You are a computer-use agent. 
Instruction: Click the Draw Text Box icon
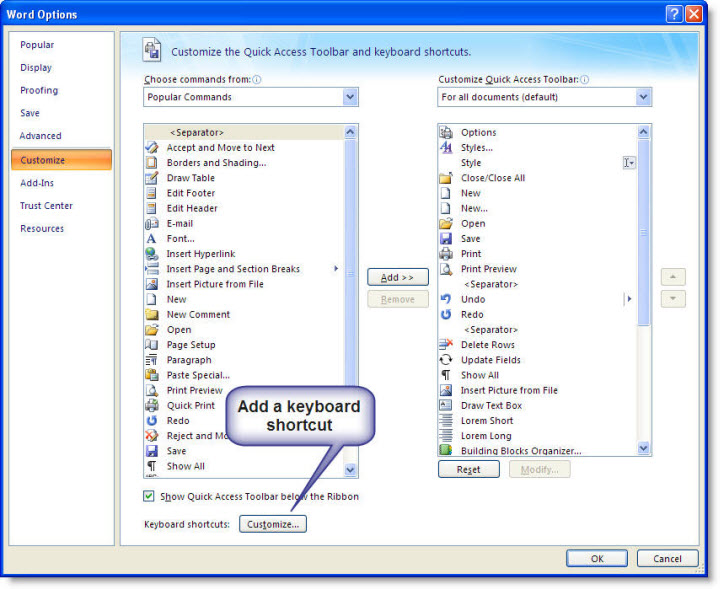point(446,405)
